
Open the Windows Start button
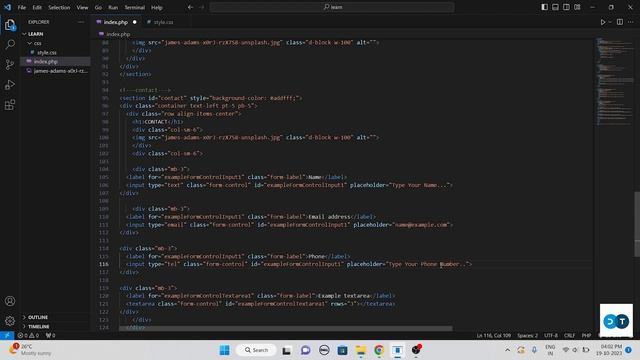click(224, 350)
